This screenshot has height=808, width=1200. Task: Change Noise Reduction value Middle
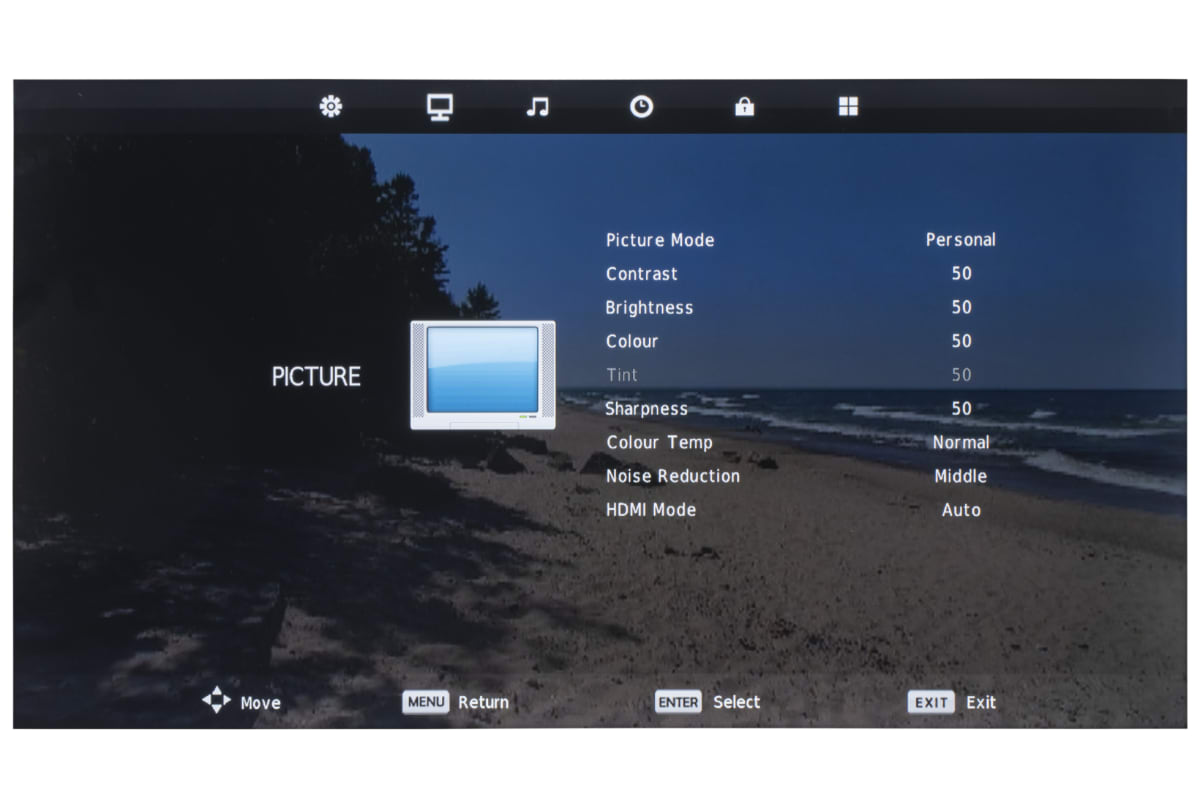tap(960, 476)
